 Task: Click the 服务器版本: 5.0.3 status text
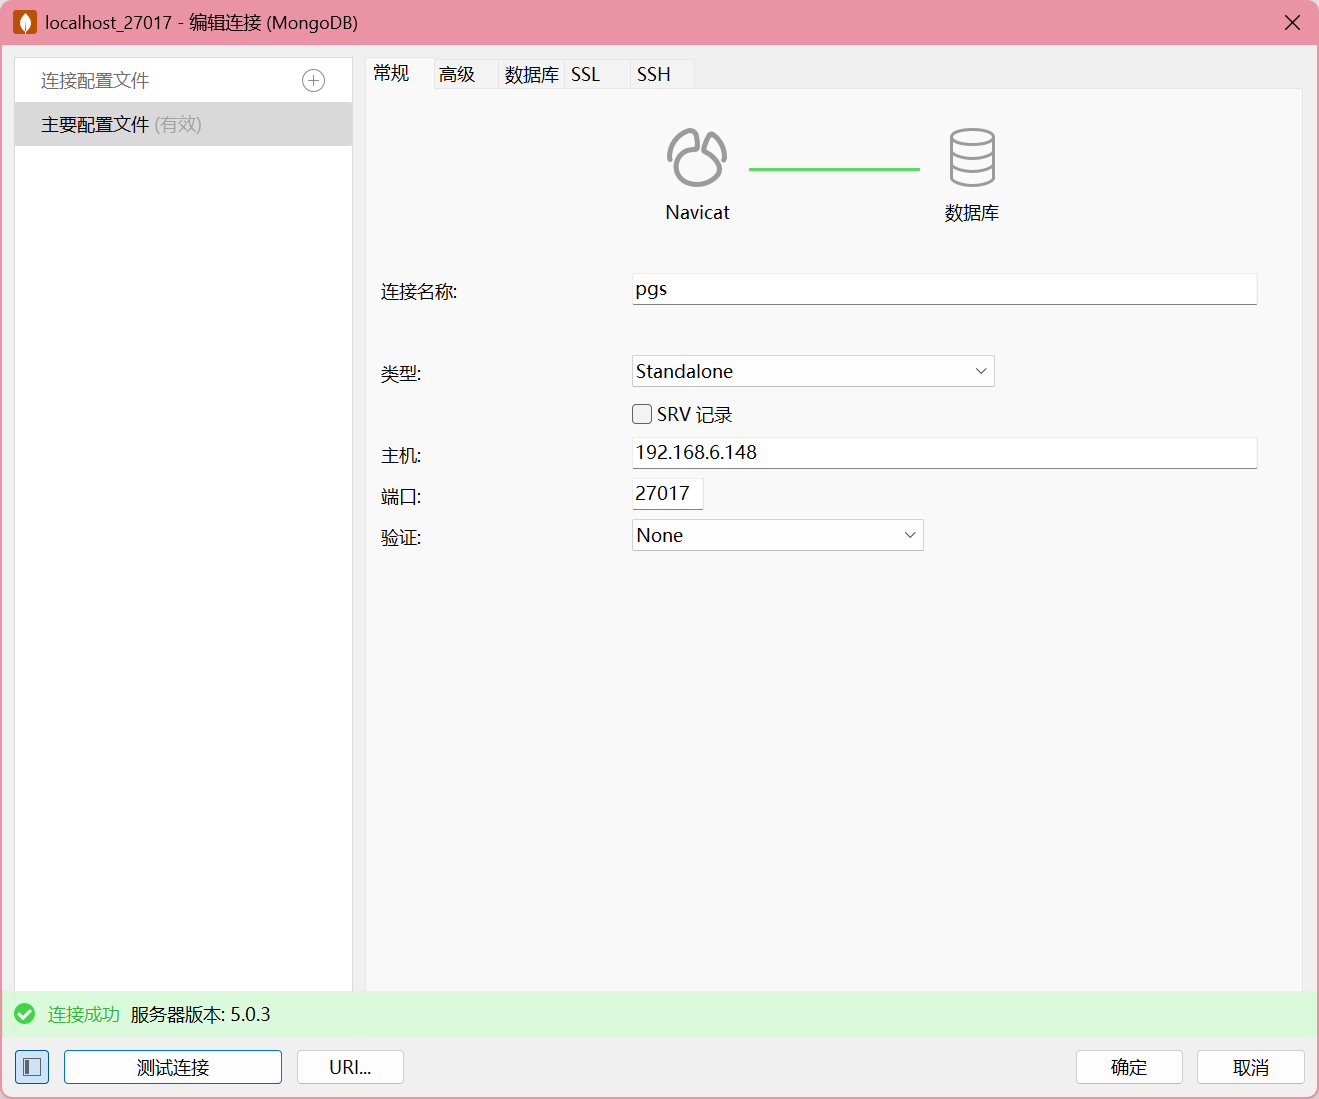pos(200,1014)
